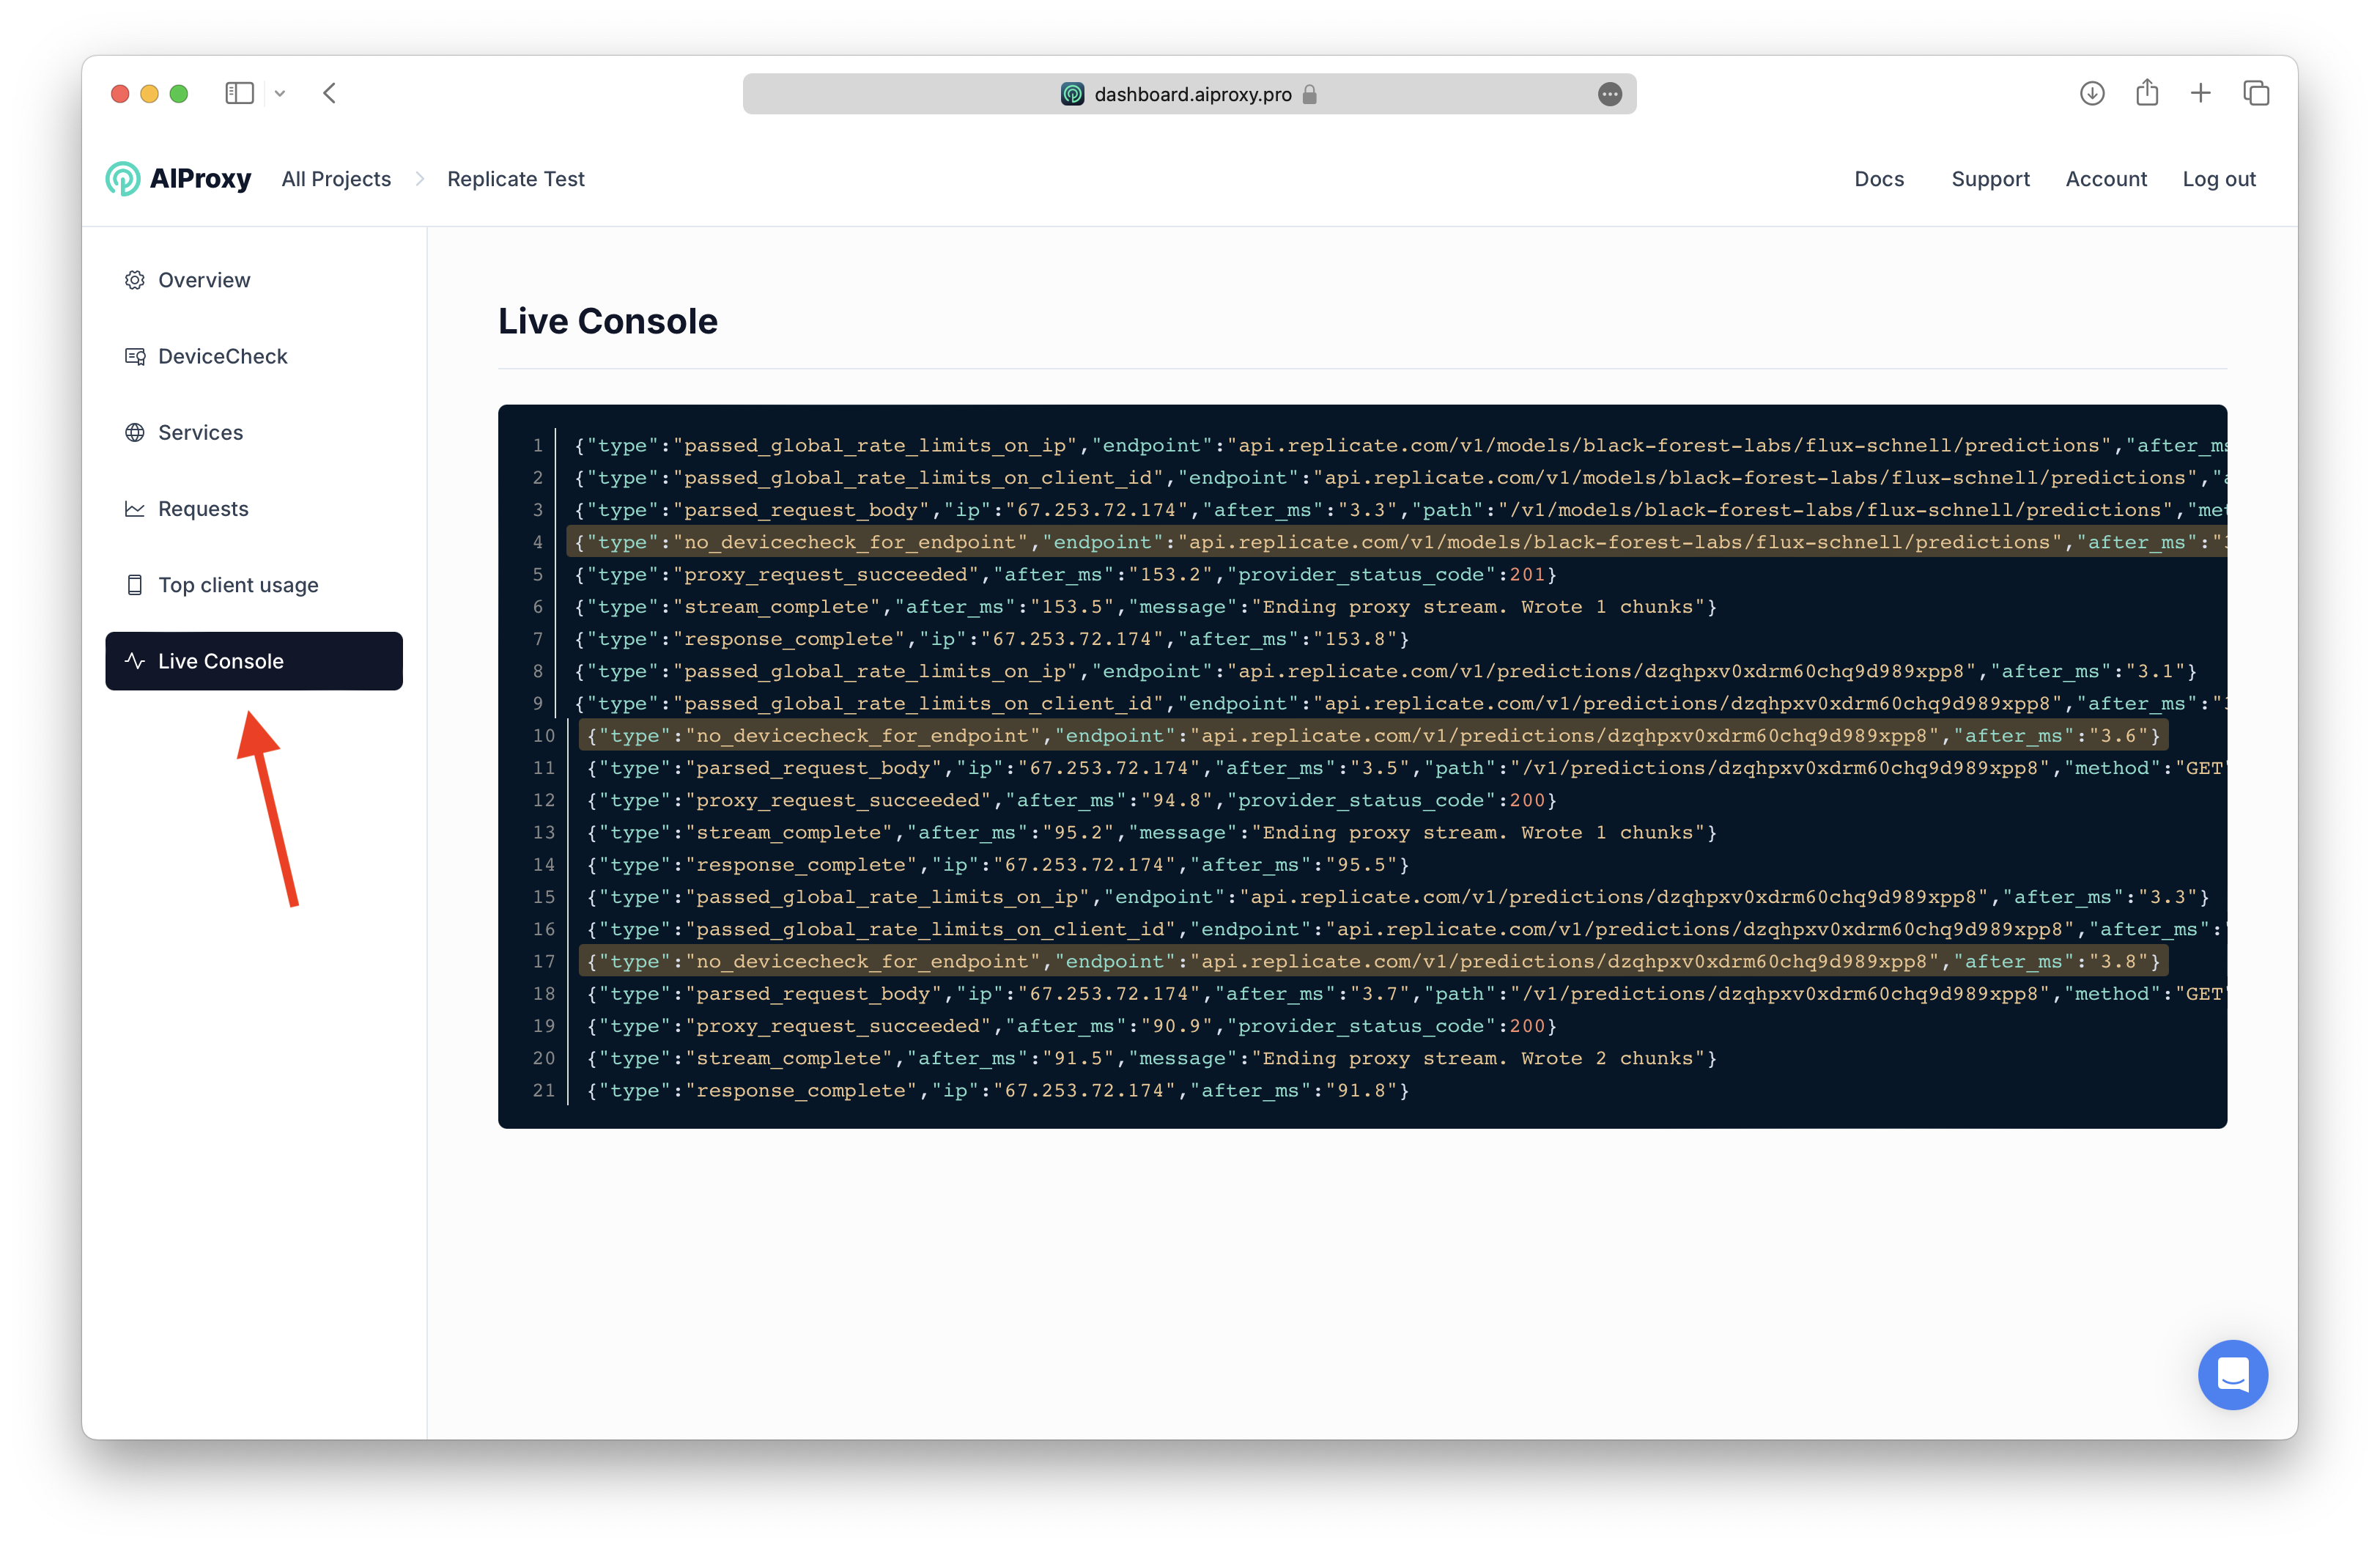2380x1548 pixels.
Task: Click console line 3 parsed_request_body
Action: point(1400,510)
